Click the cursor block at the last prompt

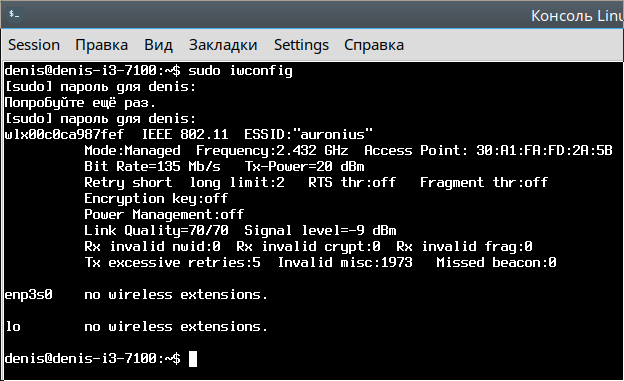click(193, 359)
